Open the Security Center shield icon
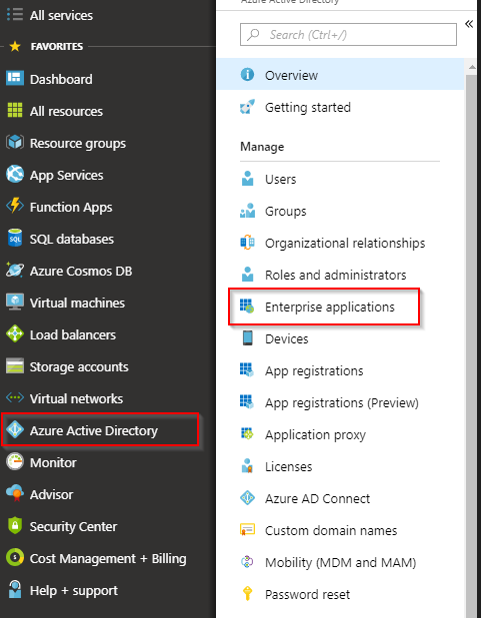This screenshot has height=618, width=481. [x=15, y=525]
